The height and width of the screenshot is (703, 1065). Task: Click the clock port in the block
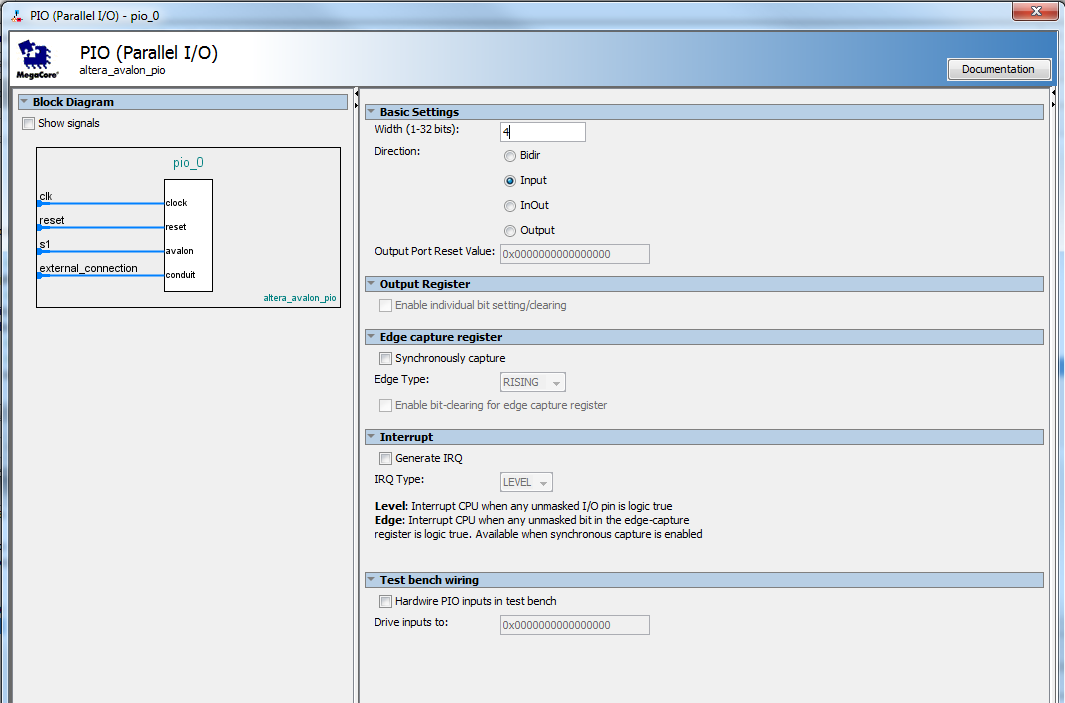[177, 203]
